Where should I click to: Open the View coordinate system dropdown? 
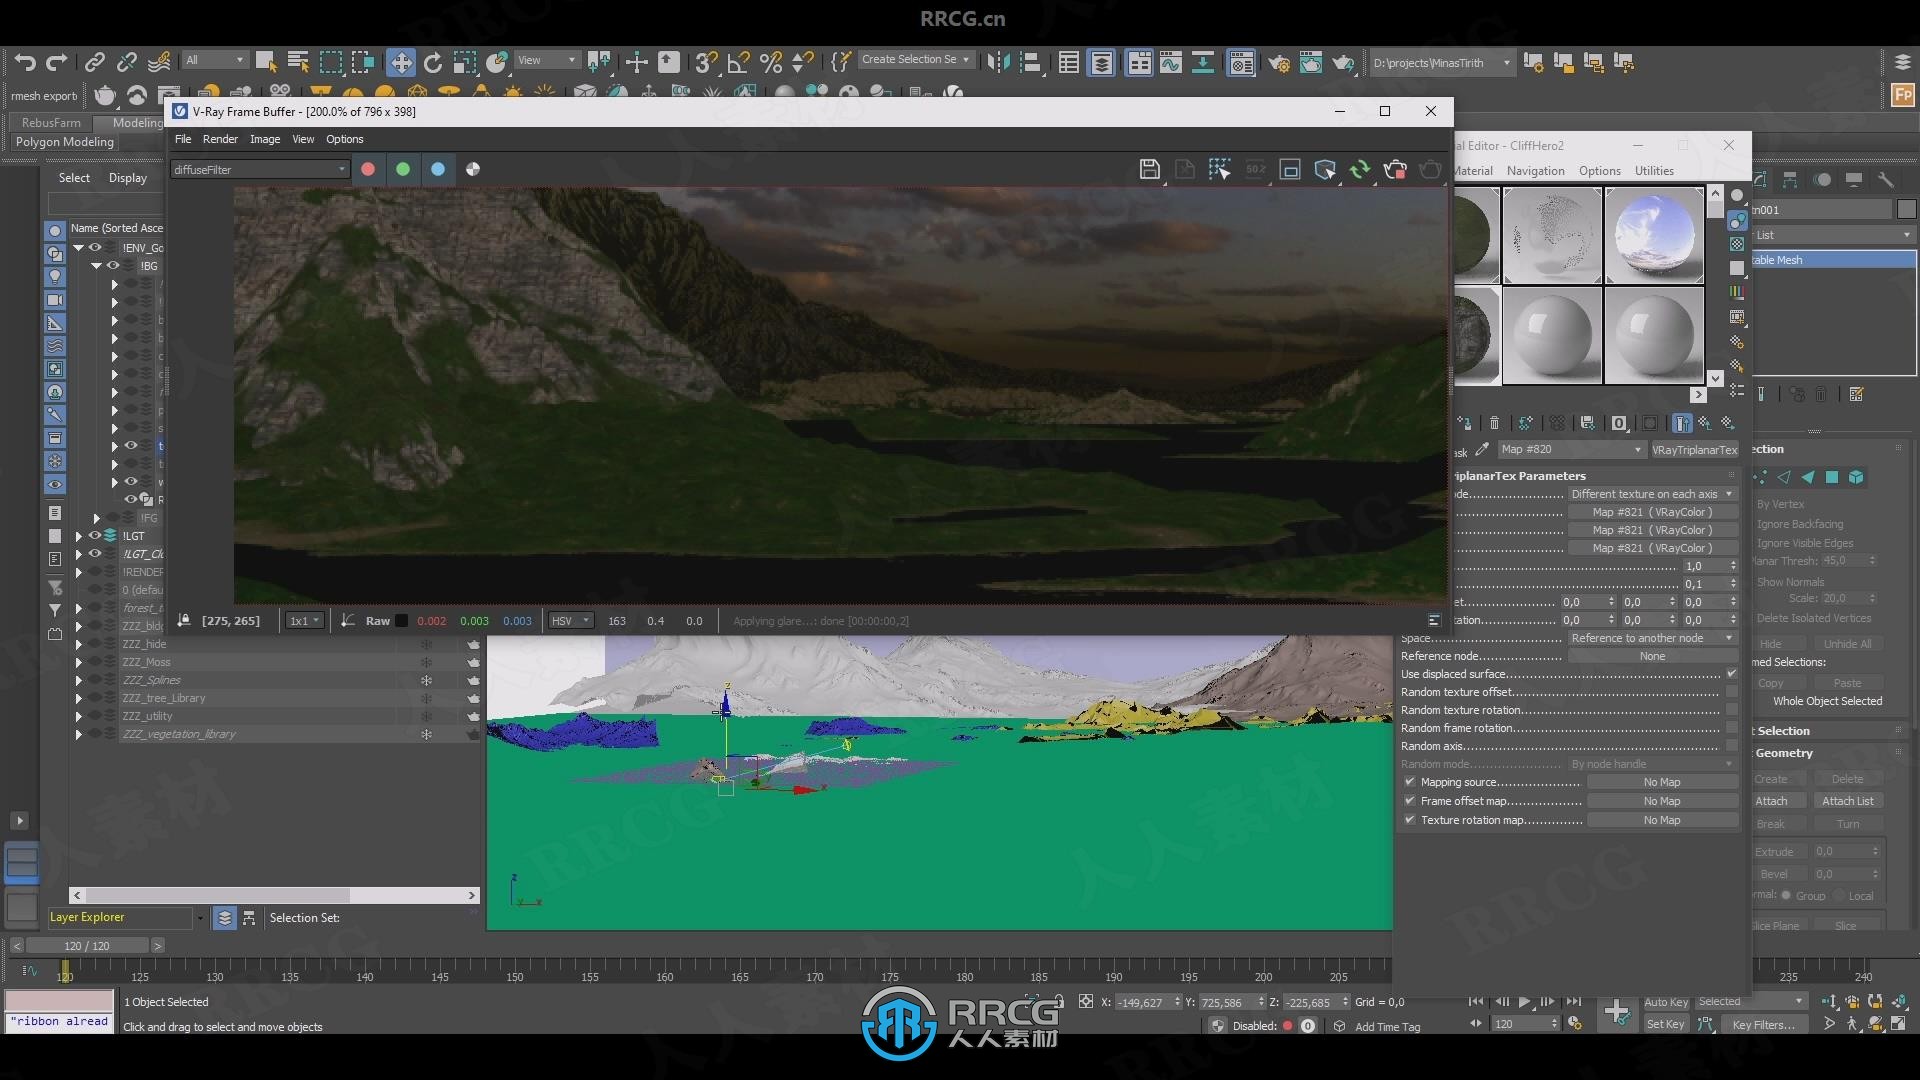coord(546,60)
